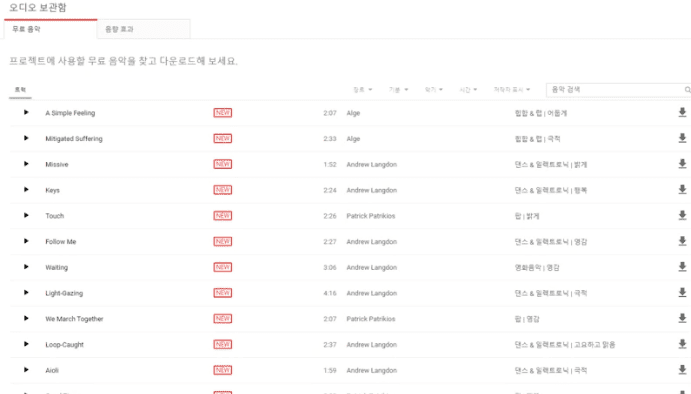Screen dimensions: 691x394
Task: Play the track A Simple Feeling
Action: (x=26, y=112)
